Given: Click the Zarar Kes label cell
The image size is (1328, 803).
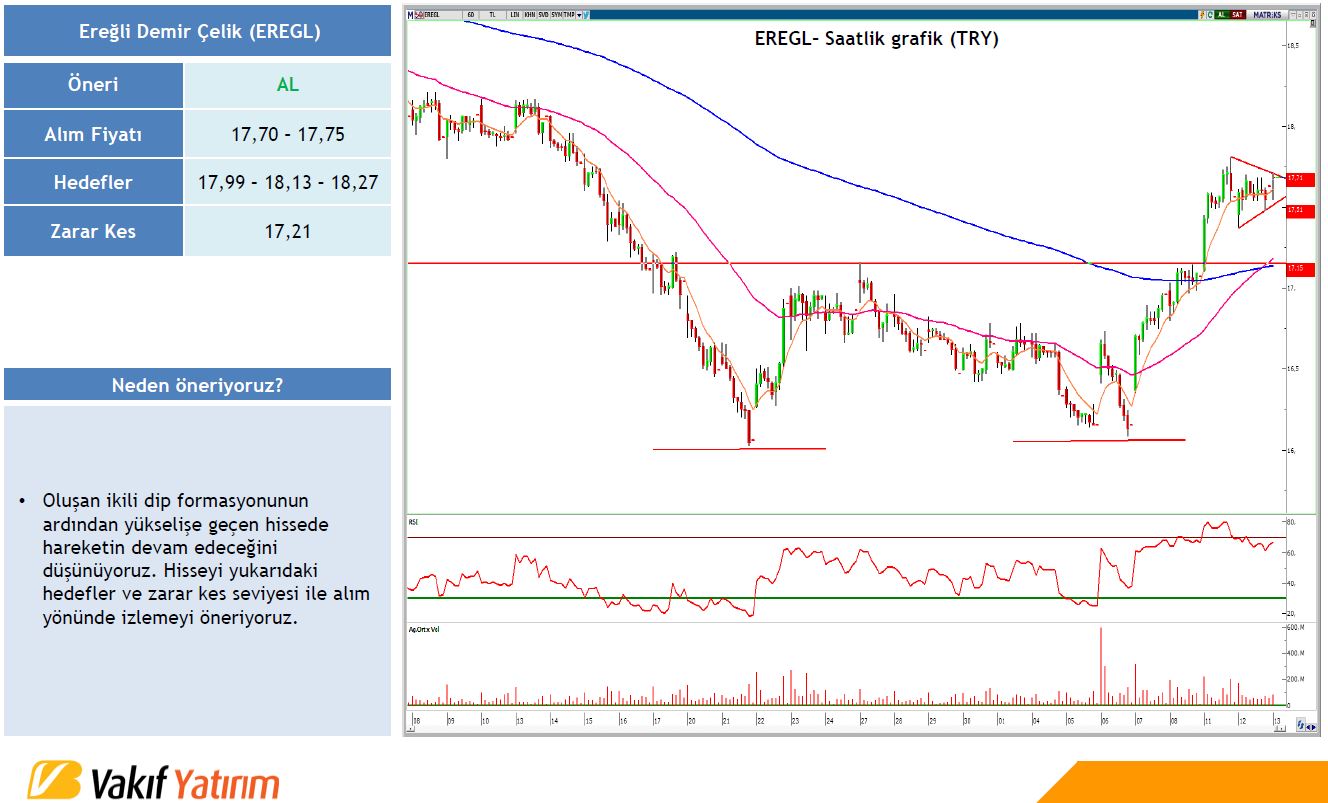Looking at the screenshot, I should tap(93, 231).
